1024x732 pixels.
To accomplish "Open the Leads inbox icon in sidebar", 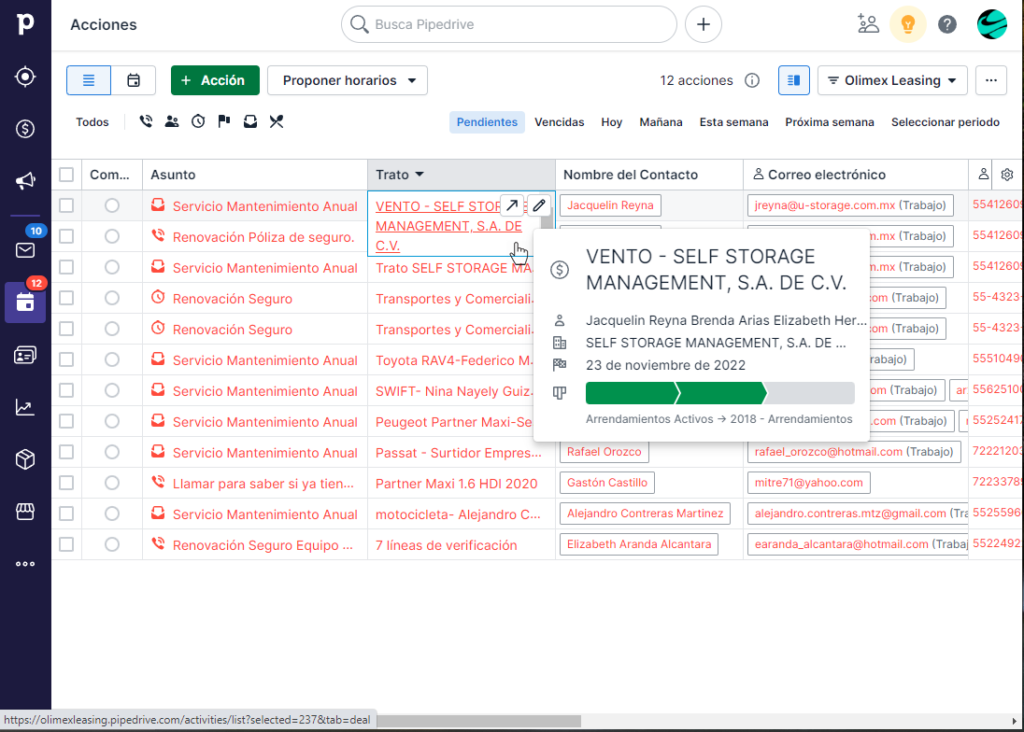I will click(25, 76).
